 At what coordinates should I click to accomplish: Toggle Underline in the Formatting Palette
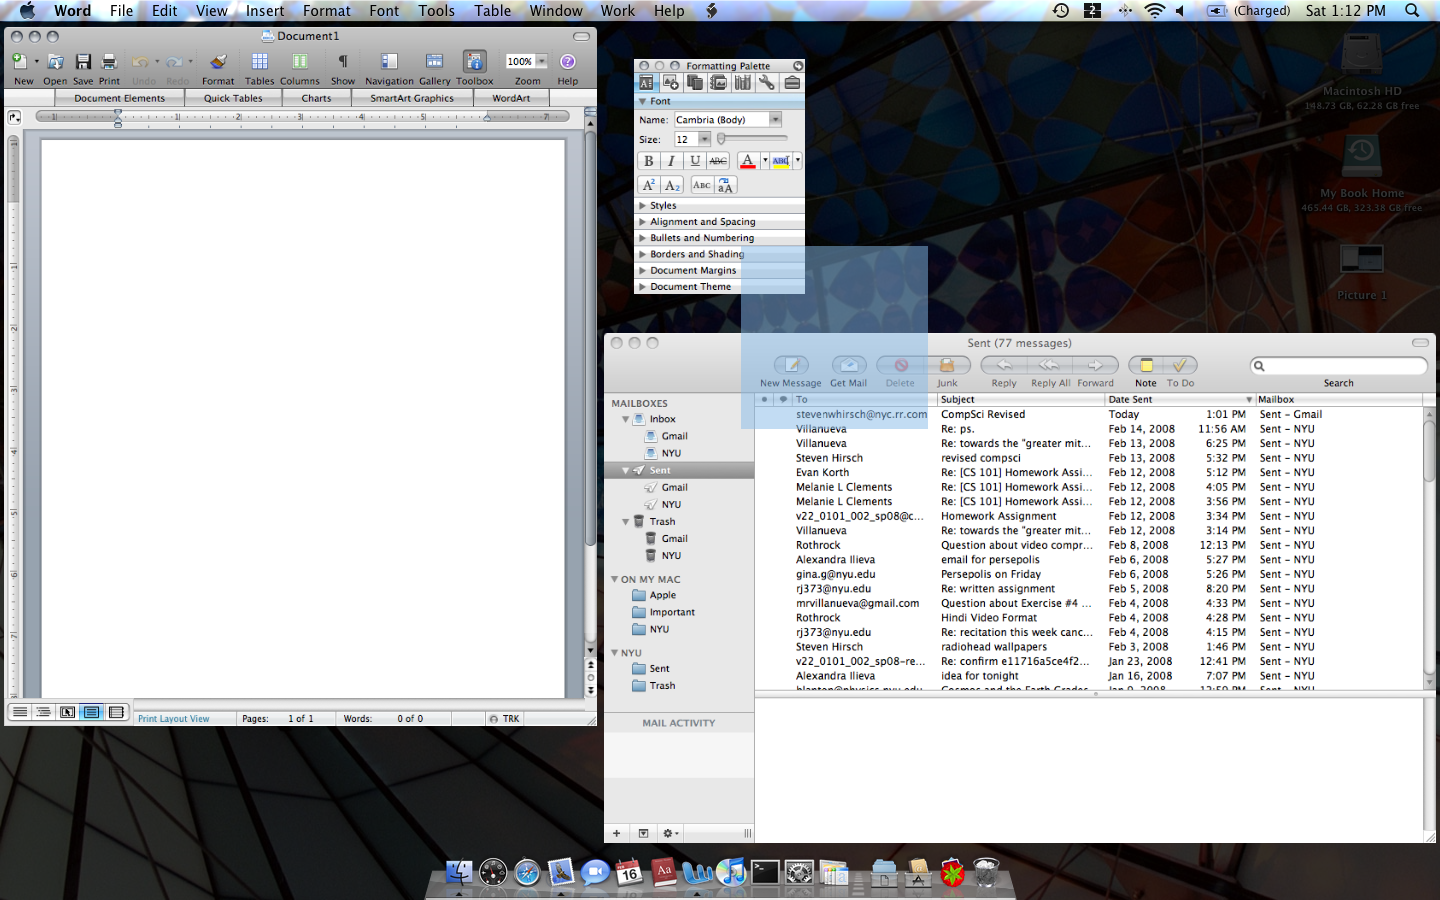click(x=695, y=161)
